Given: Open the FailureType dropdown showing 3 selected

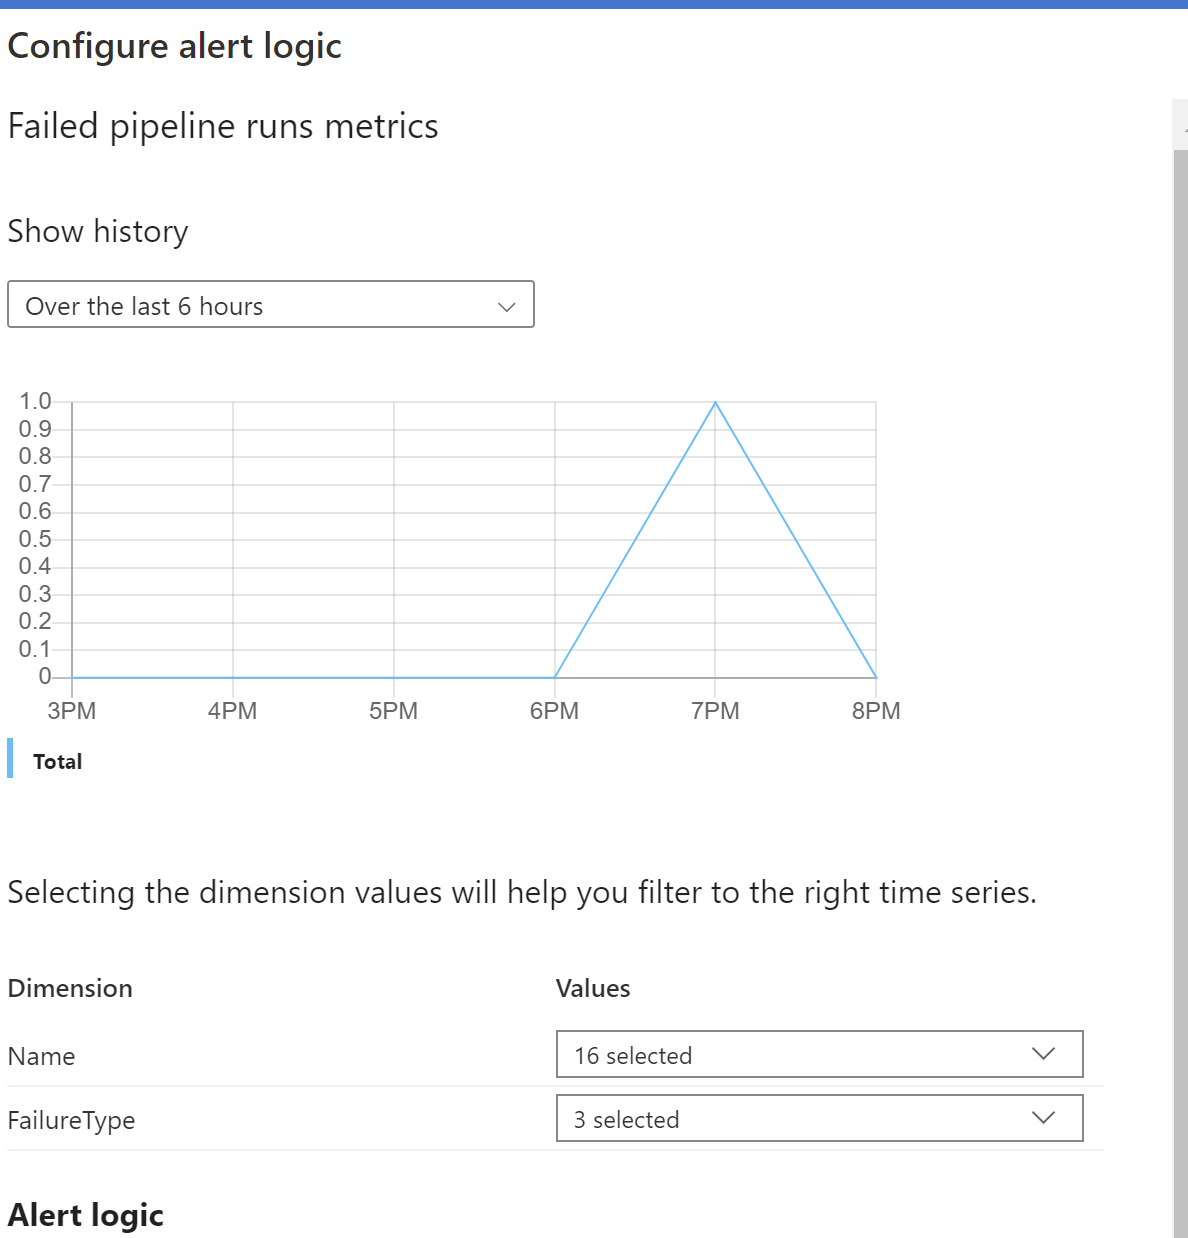Looking at the screenshot, I should coord(819,1118).
